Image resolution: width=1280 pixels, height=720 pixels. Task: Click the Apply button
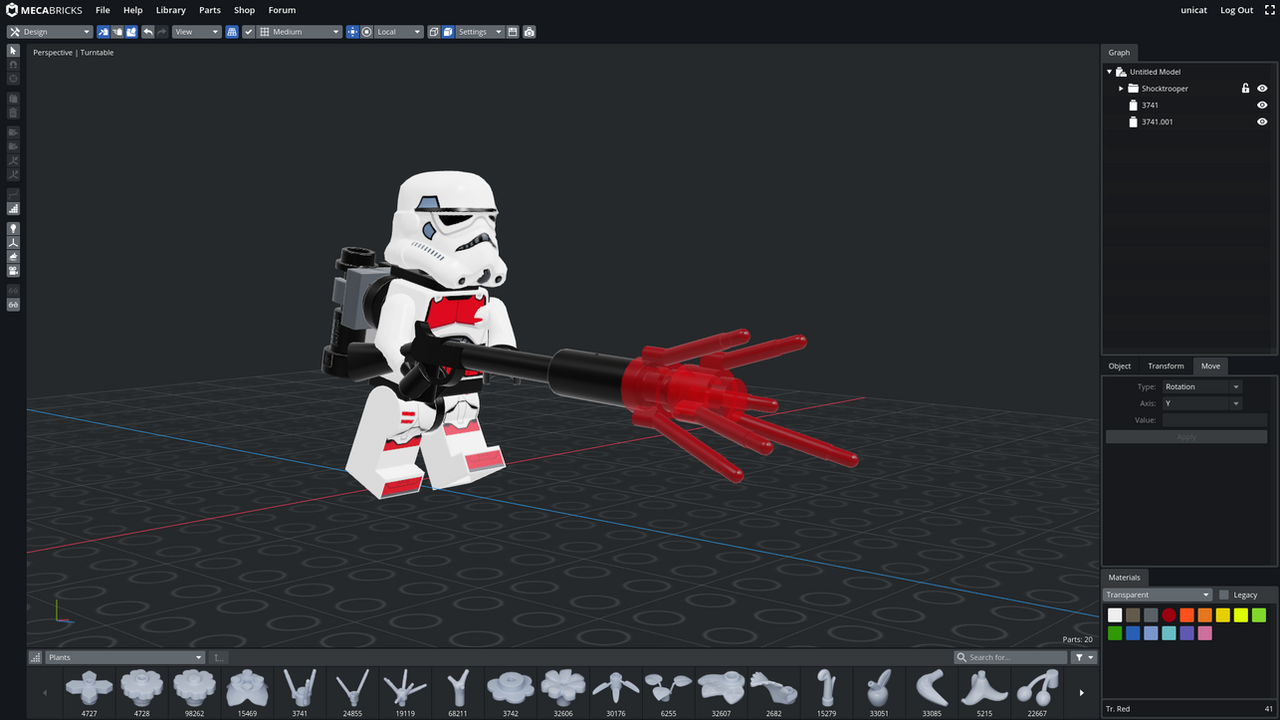tap(1186, 437)
